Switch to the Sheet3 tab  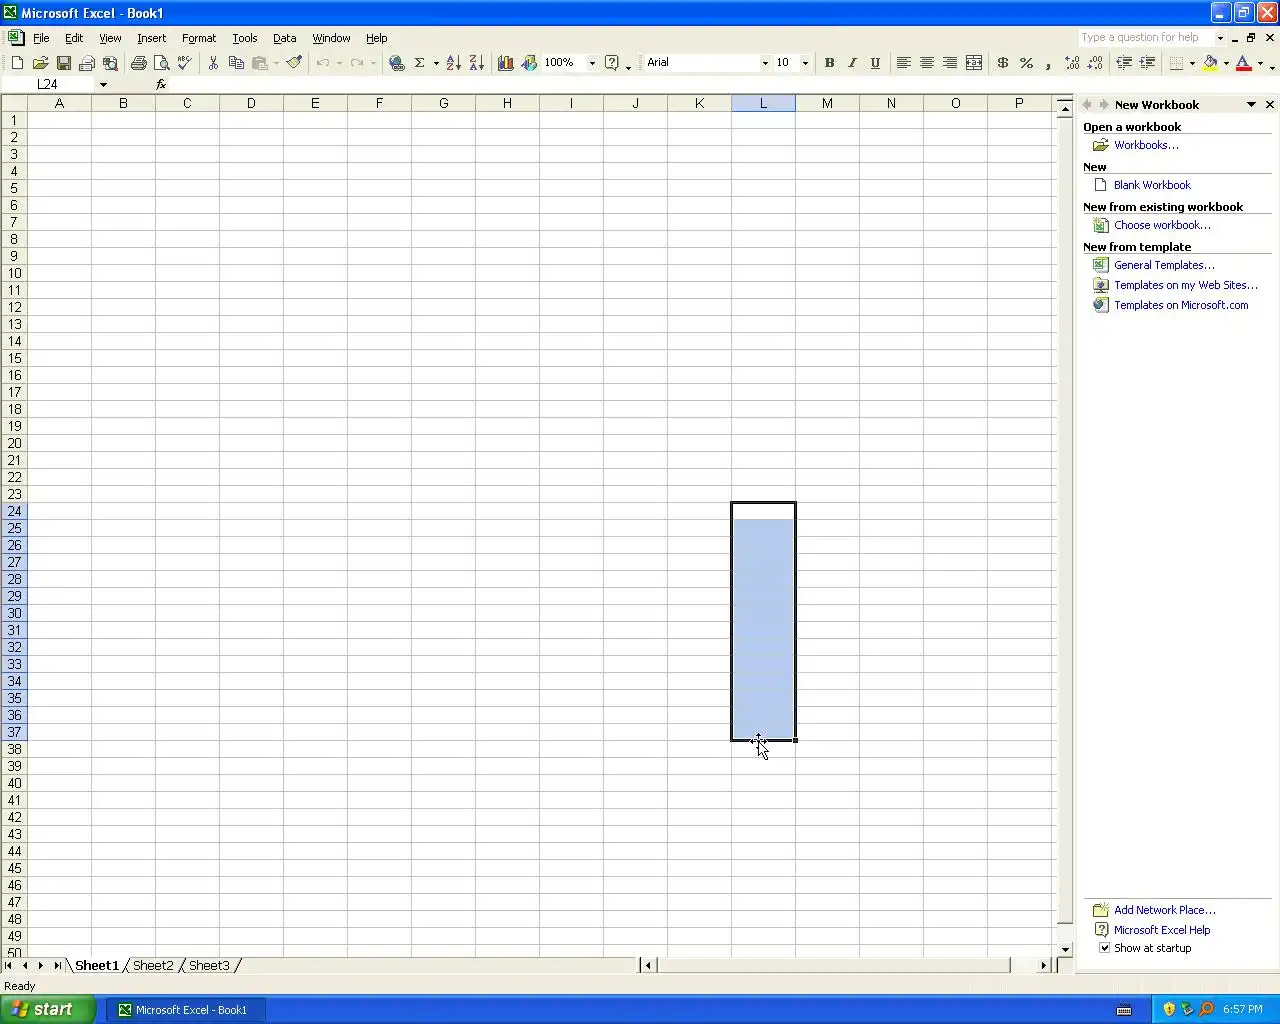tap(210, 965)
